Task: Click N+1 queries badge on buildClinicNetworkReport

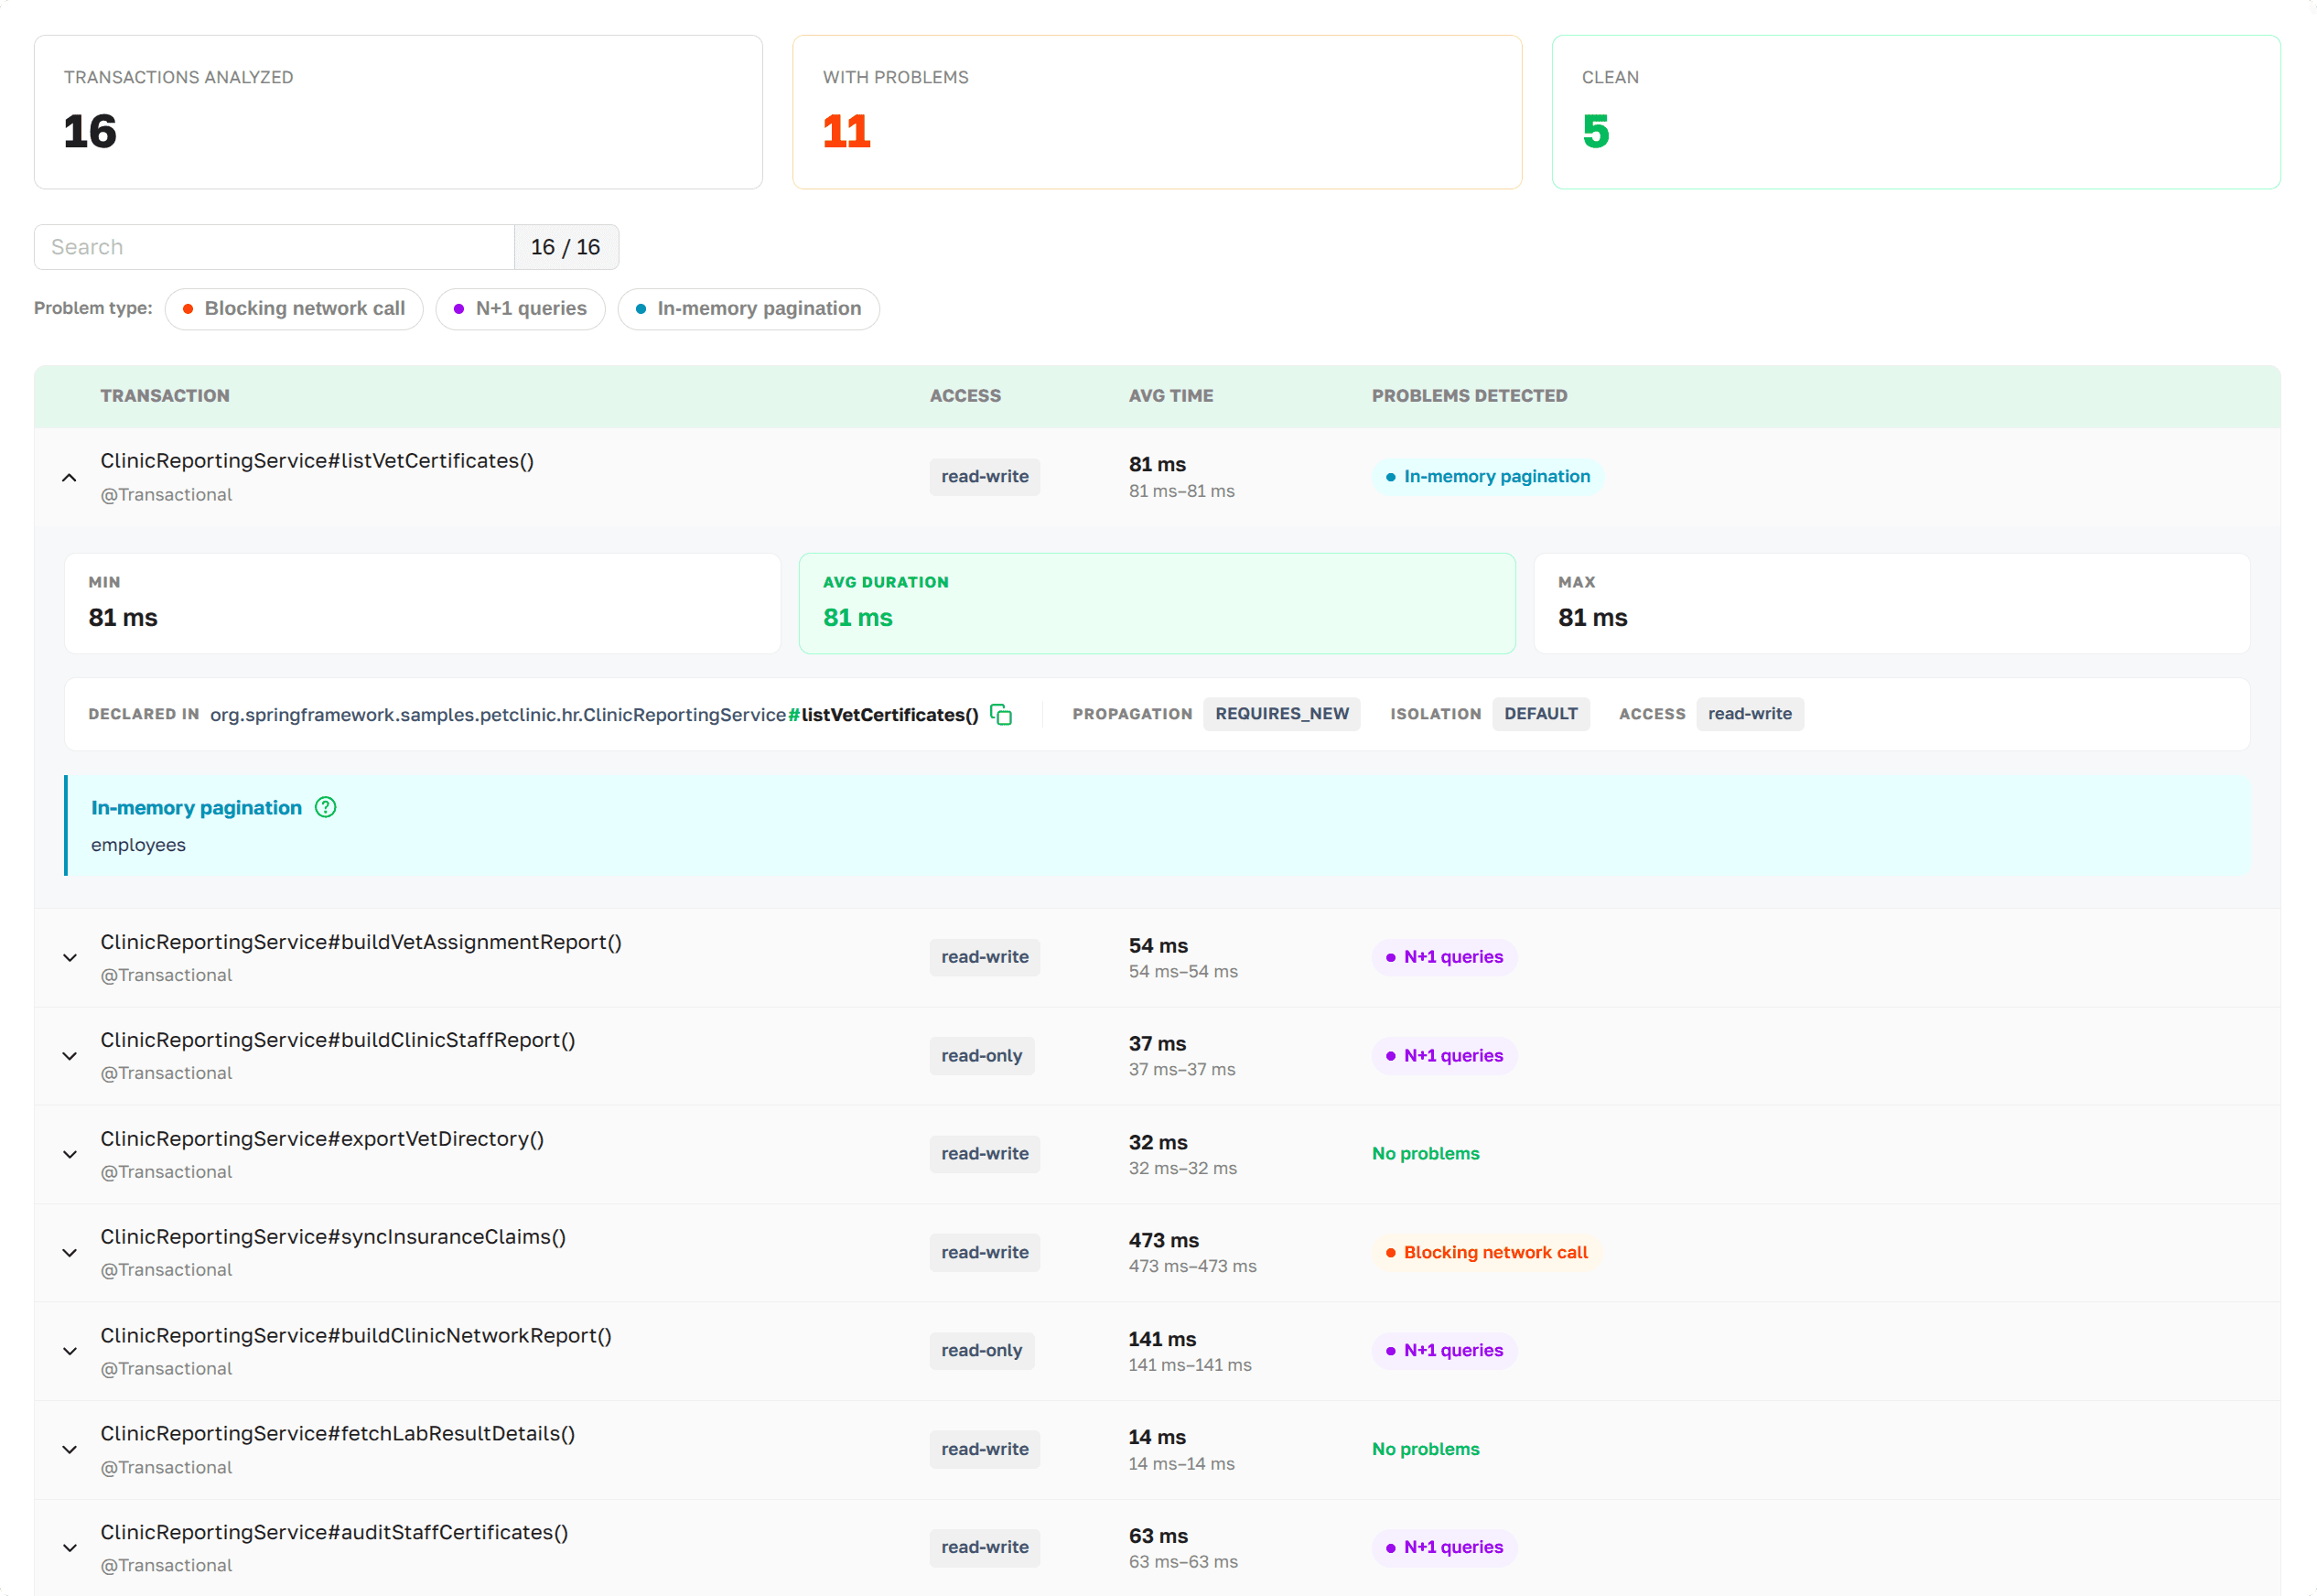Action: (1444, 1351)
